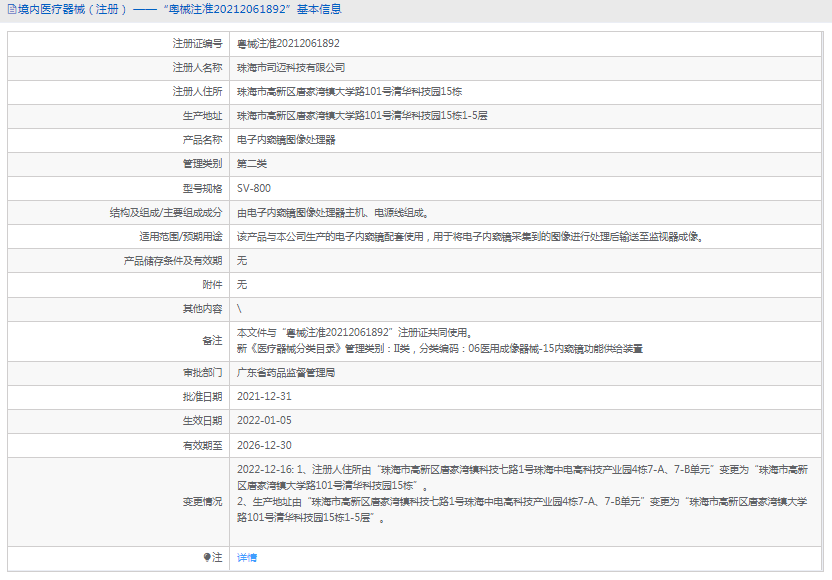The width and height of the screenshot is (832, 580).
Task: Click approval date 2021-12-31
Action: click(264, 396)
